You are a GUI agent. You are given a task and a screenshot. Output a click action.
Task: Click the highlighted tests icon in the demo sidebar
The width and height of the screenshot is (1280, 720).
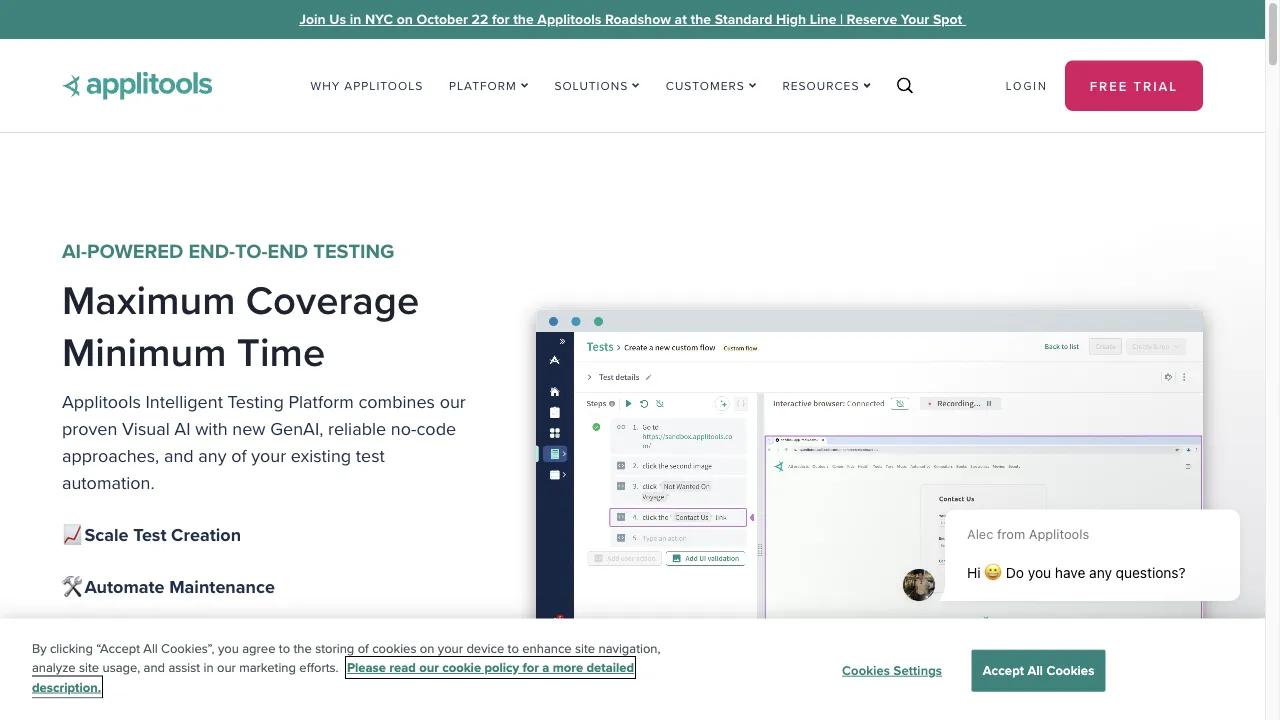click(556, 454)
